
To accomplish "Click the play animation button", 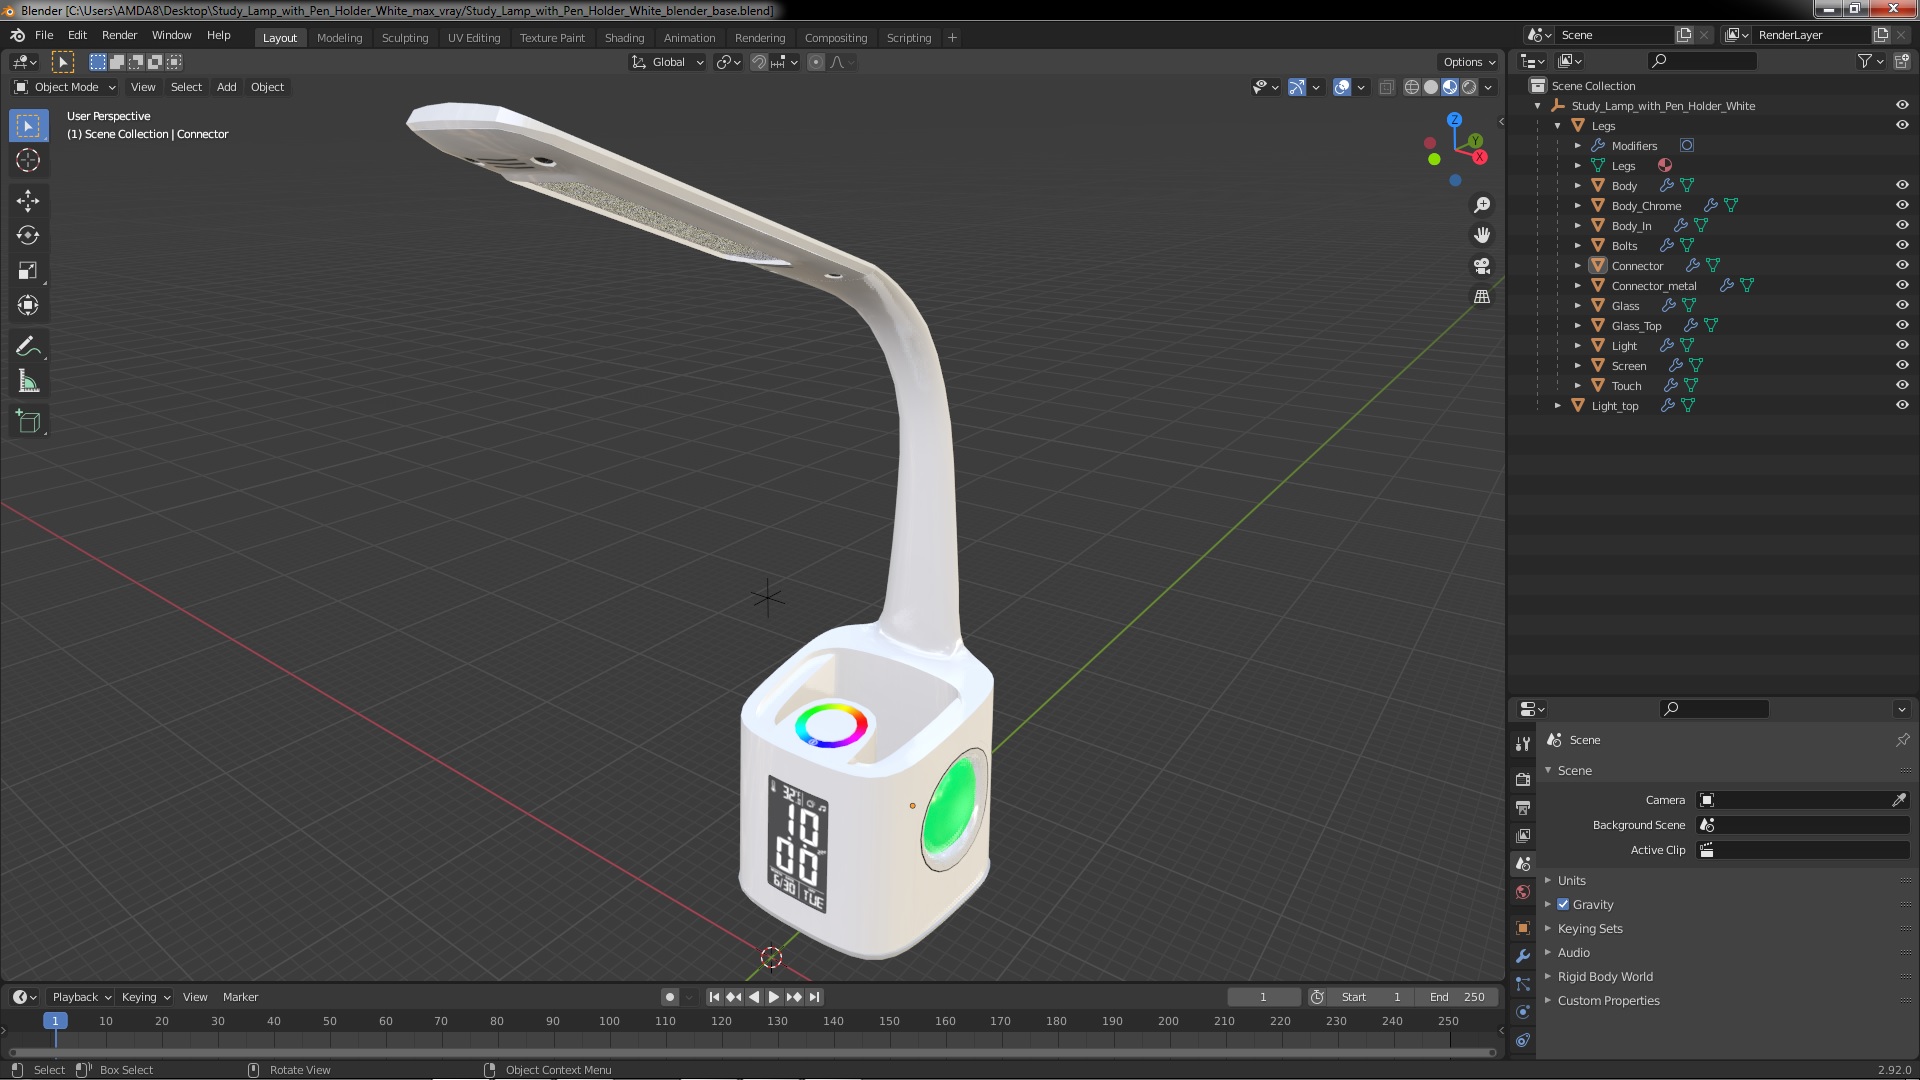I will 773,997.
